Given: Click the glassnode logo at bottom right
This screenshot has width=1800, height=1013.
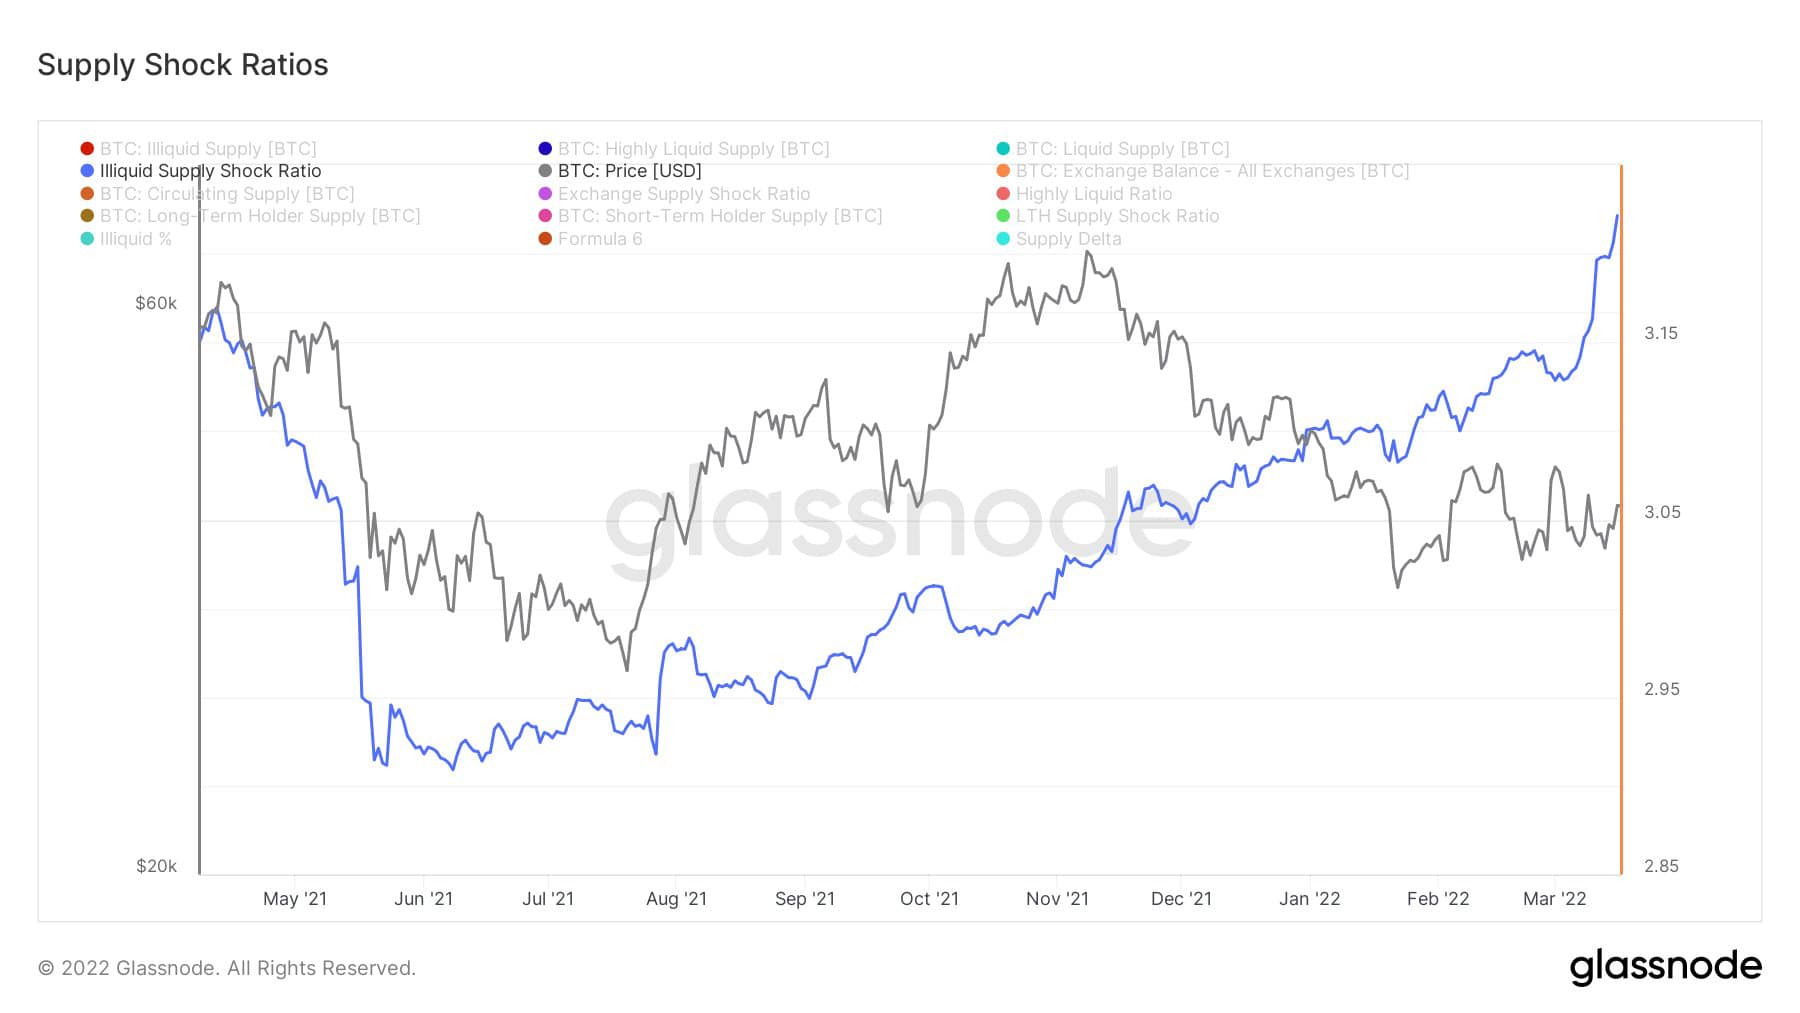Looking at the screenshot, I should (x=1665, y=967).
